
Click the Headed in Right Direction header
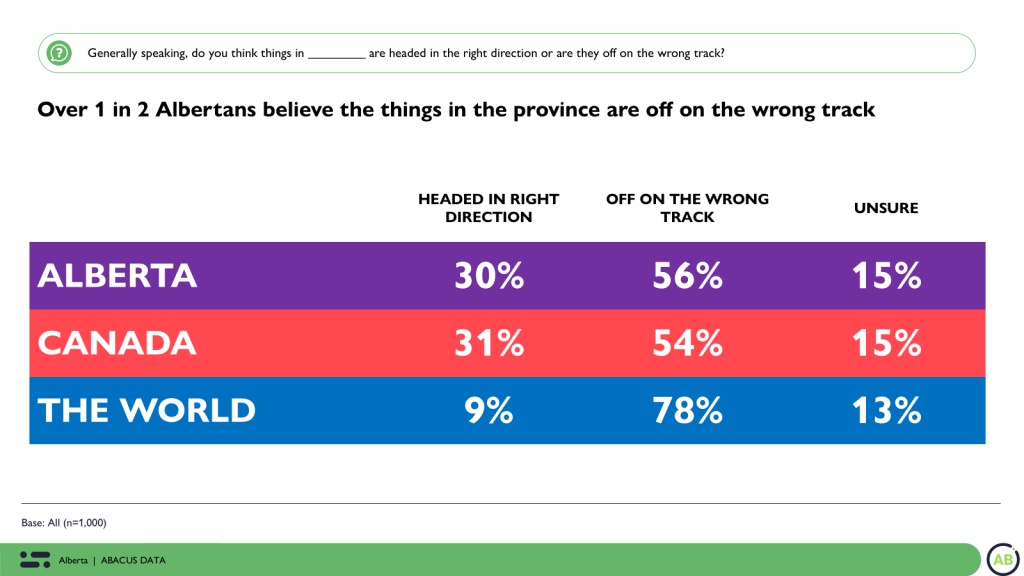488,208
